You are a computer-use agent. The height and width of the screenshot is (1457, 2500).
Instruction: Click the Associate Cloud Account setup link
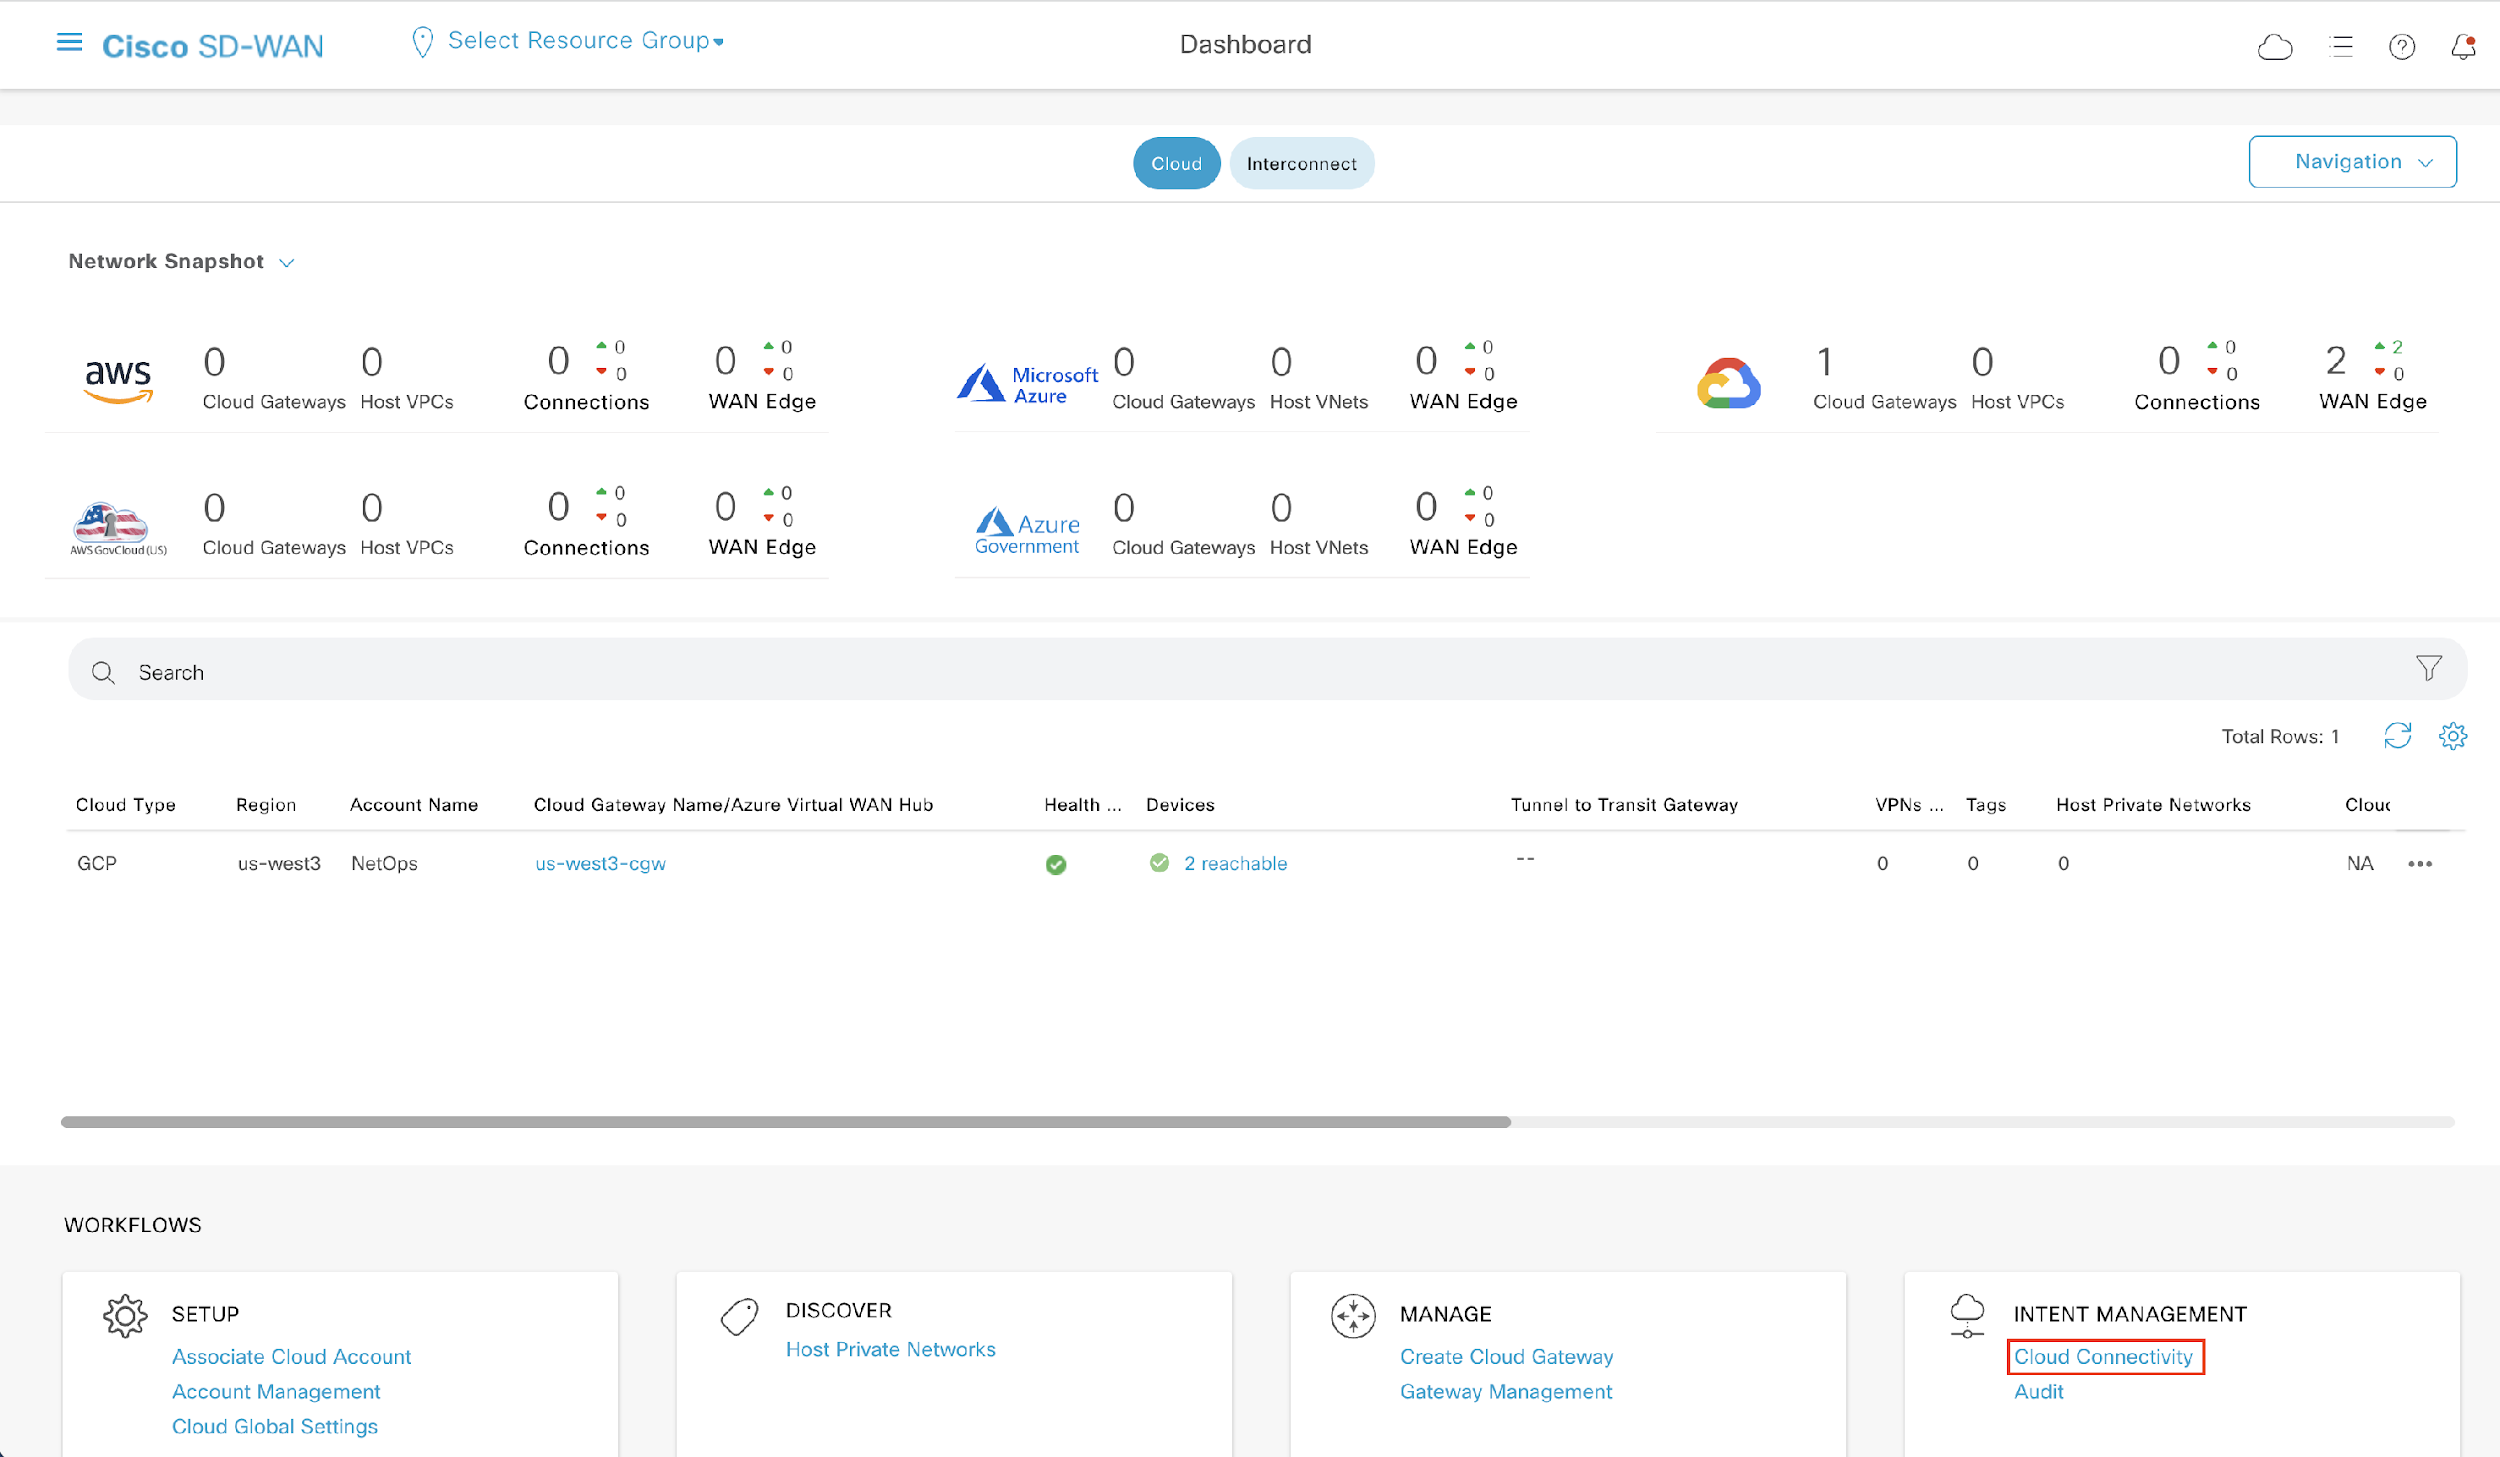tap(291, 1355)
